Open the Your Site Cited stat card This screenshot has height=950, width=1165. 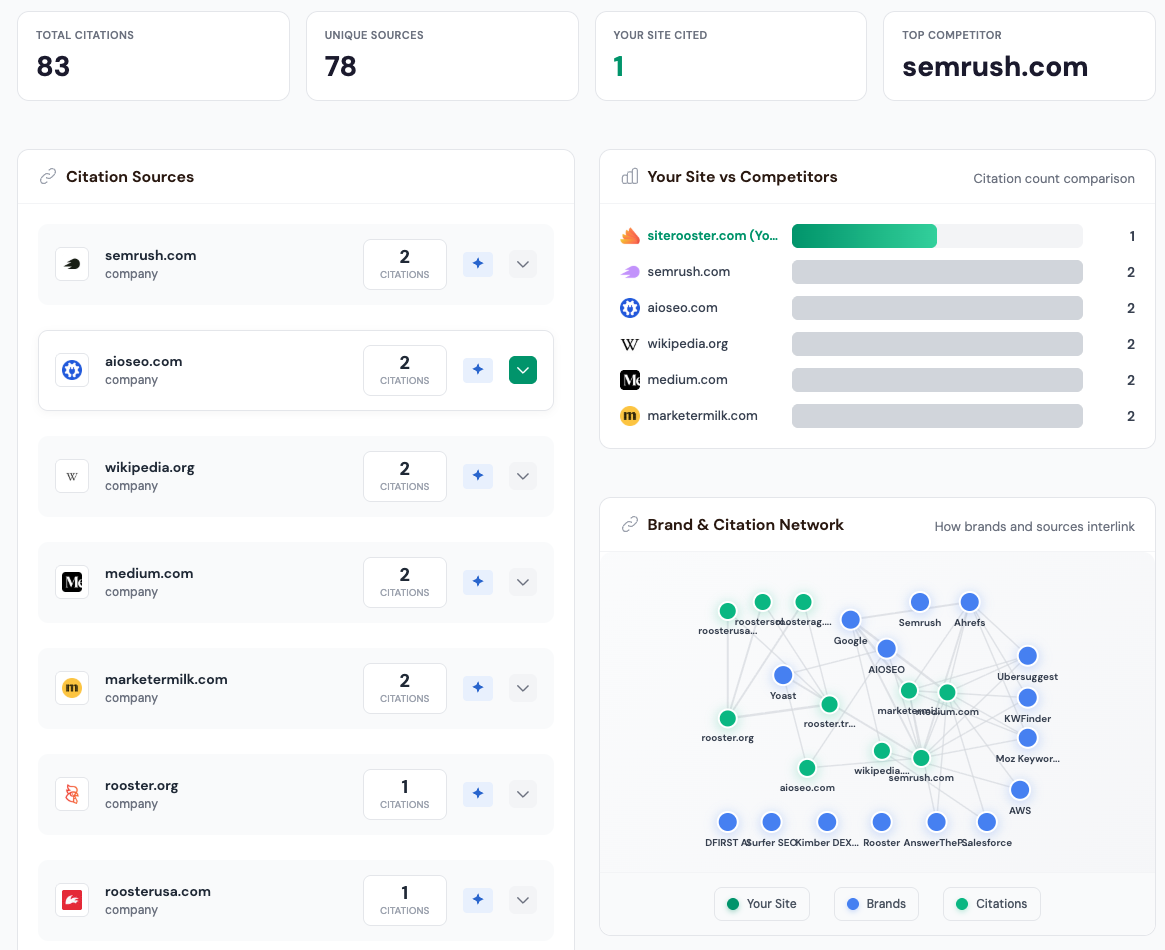[x=730, y=56]
